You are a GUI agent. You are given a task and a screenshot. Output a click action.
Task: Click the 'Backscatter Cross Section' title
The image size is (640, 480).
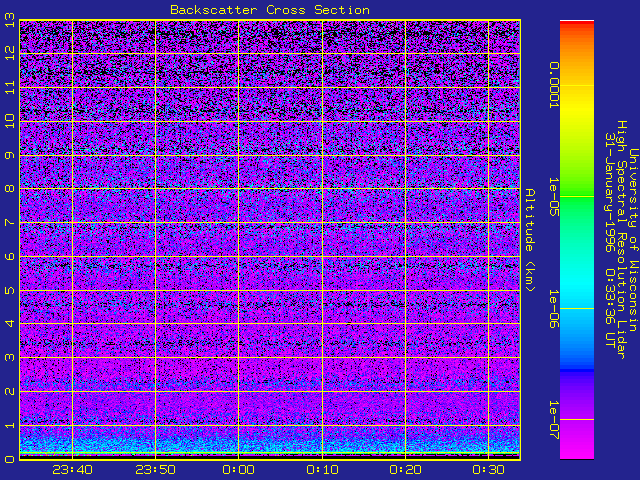tap(270, 10)
